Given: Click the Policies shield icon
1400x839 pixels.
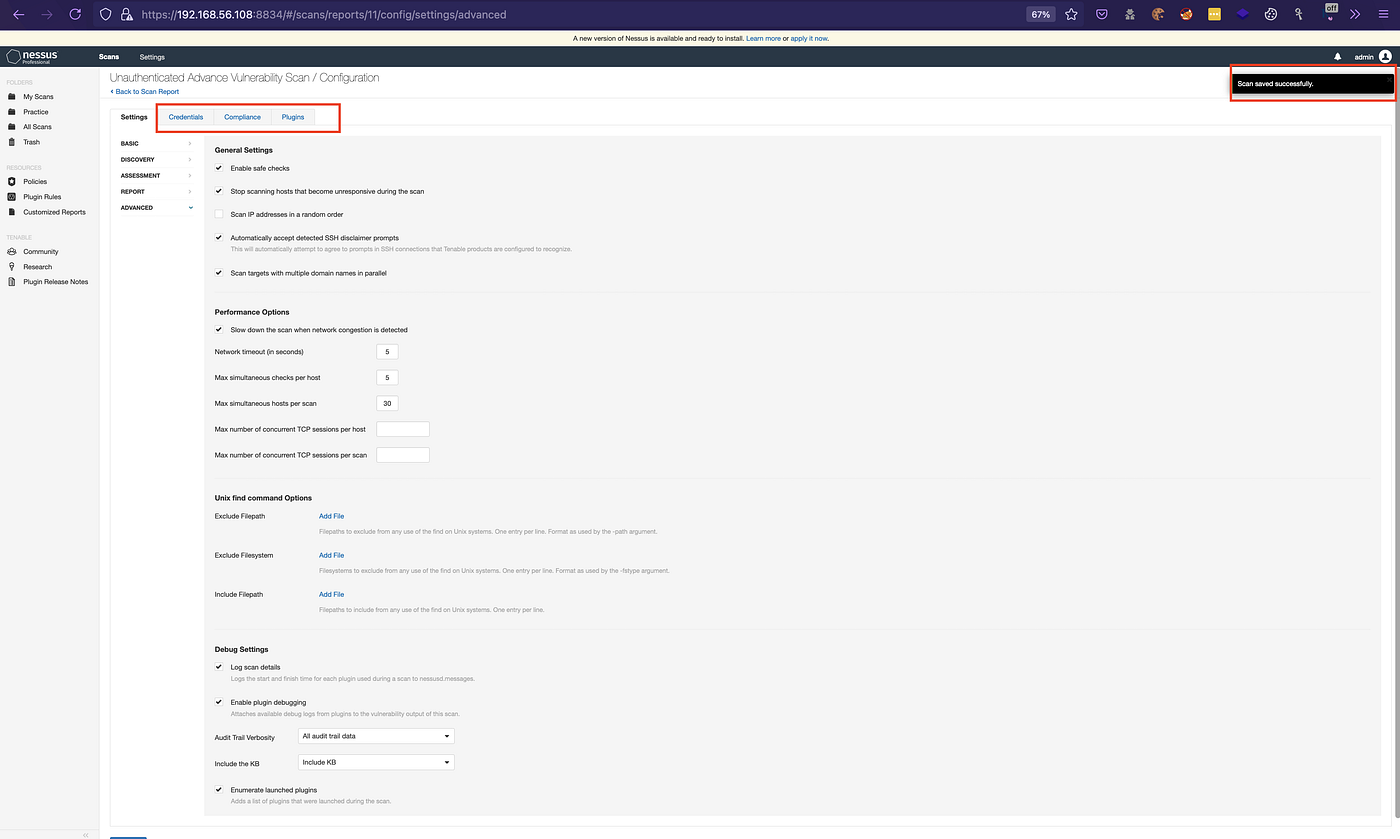Looking at the screenshot, I should (x=12, y=182).
